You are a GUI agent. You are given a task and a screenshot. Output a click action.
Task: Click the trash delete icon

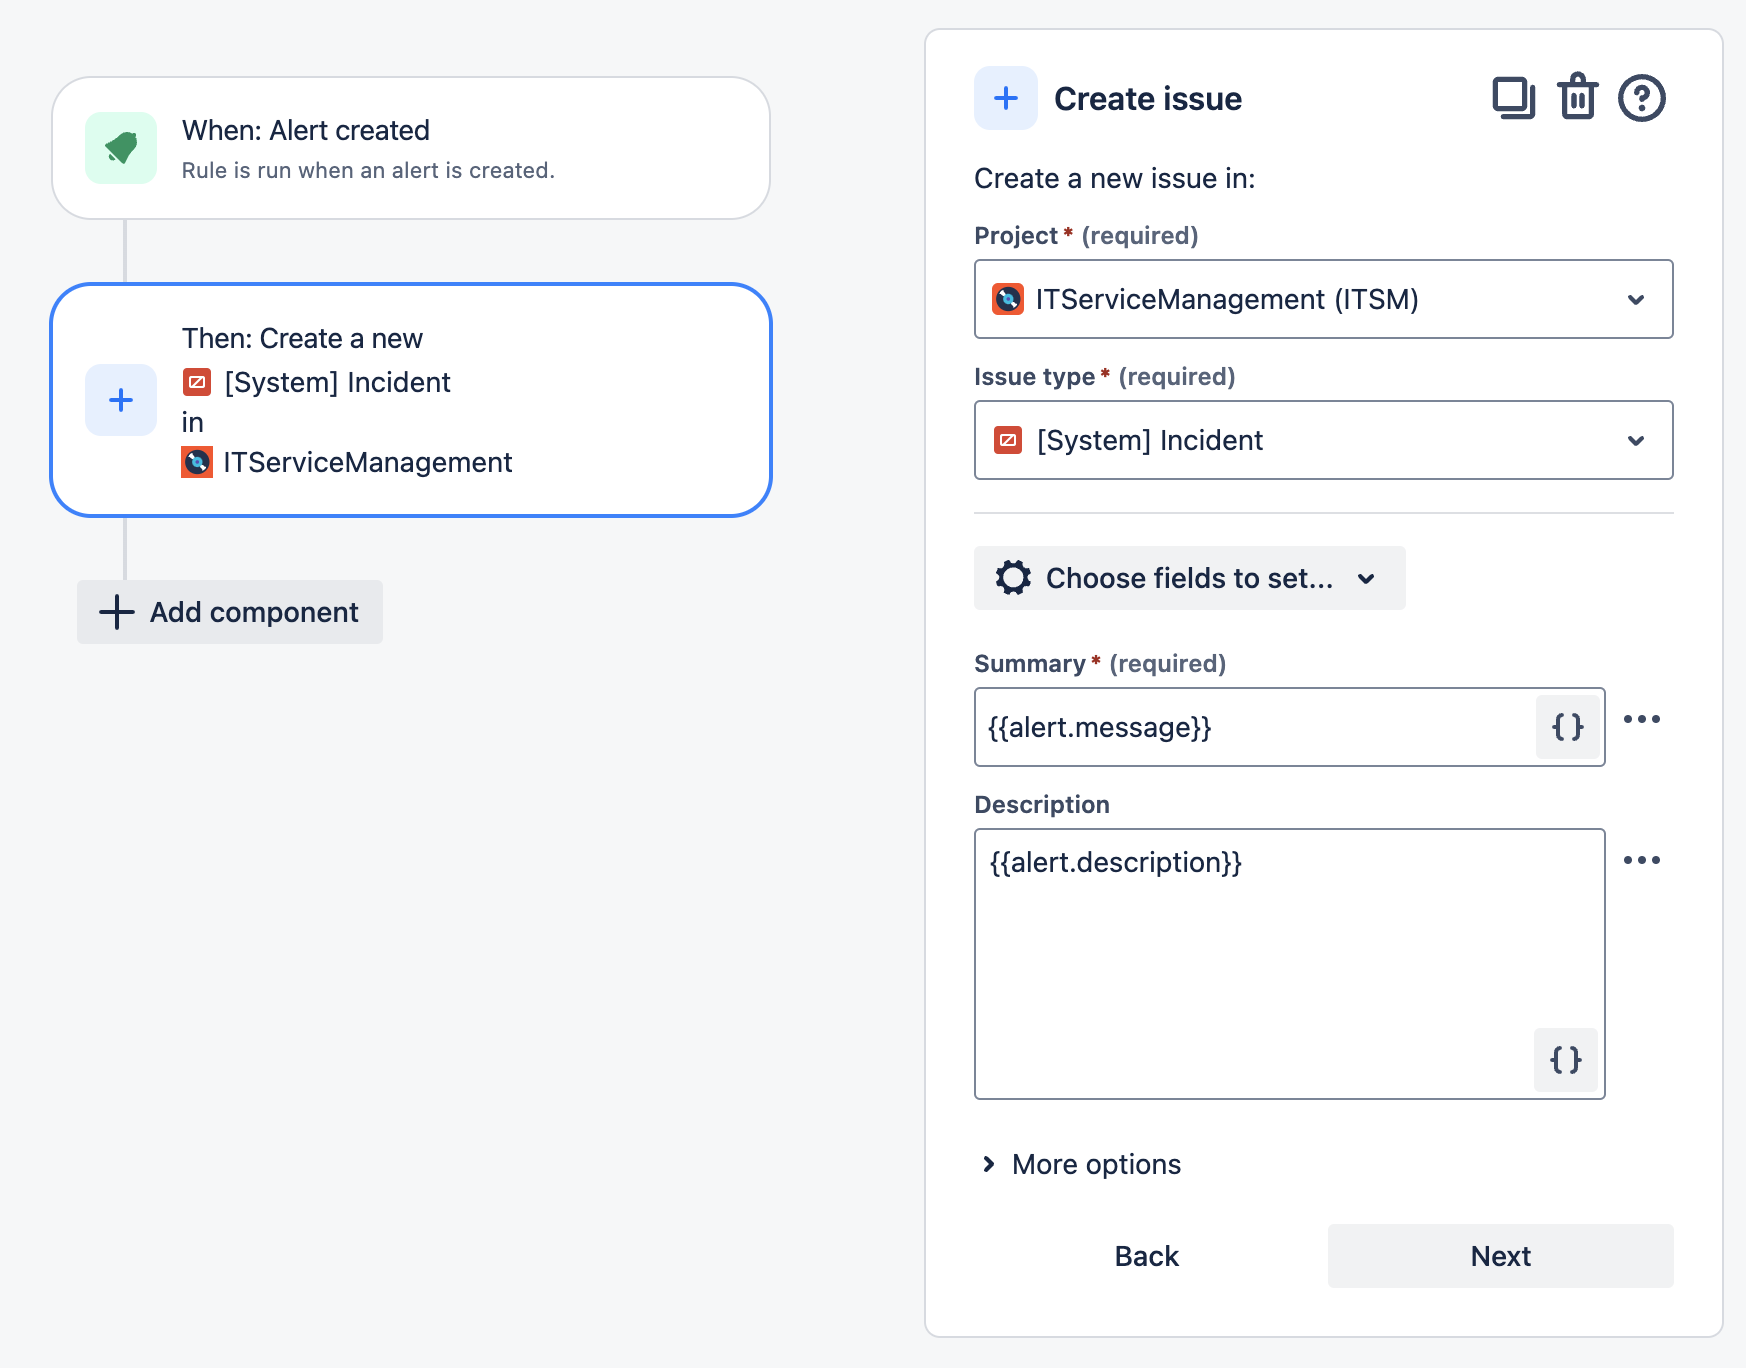1577,98
